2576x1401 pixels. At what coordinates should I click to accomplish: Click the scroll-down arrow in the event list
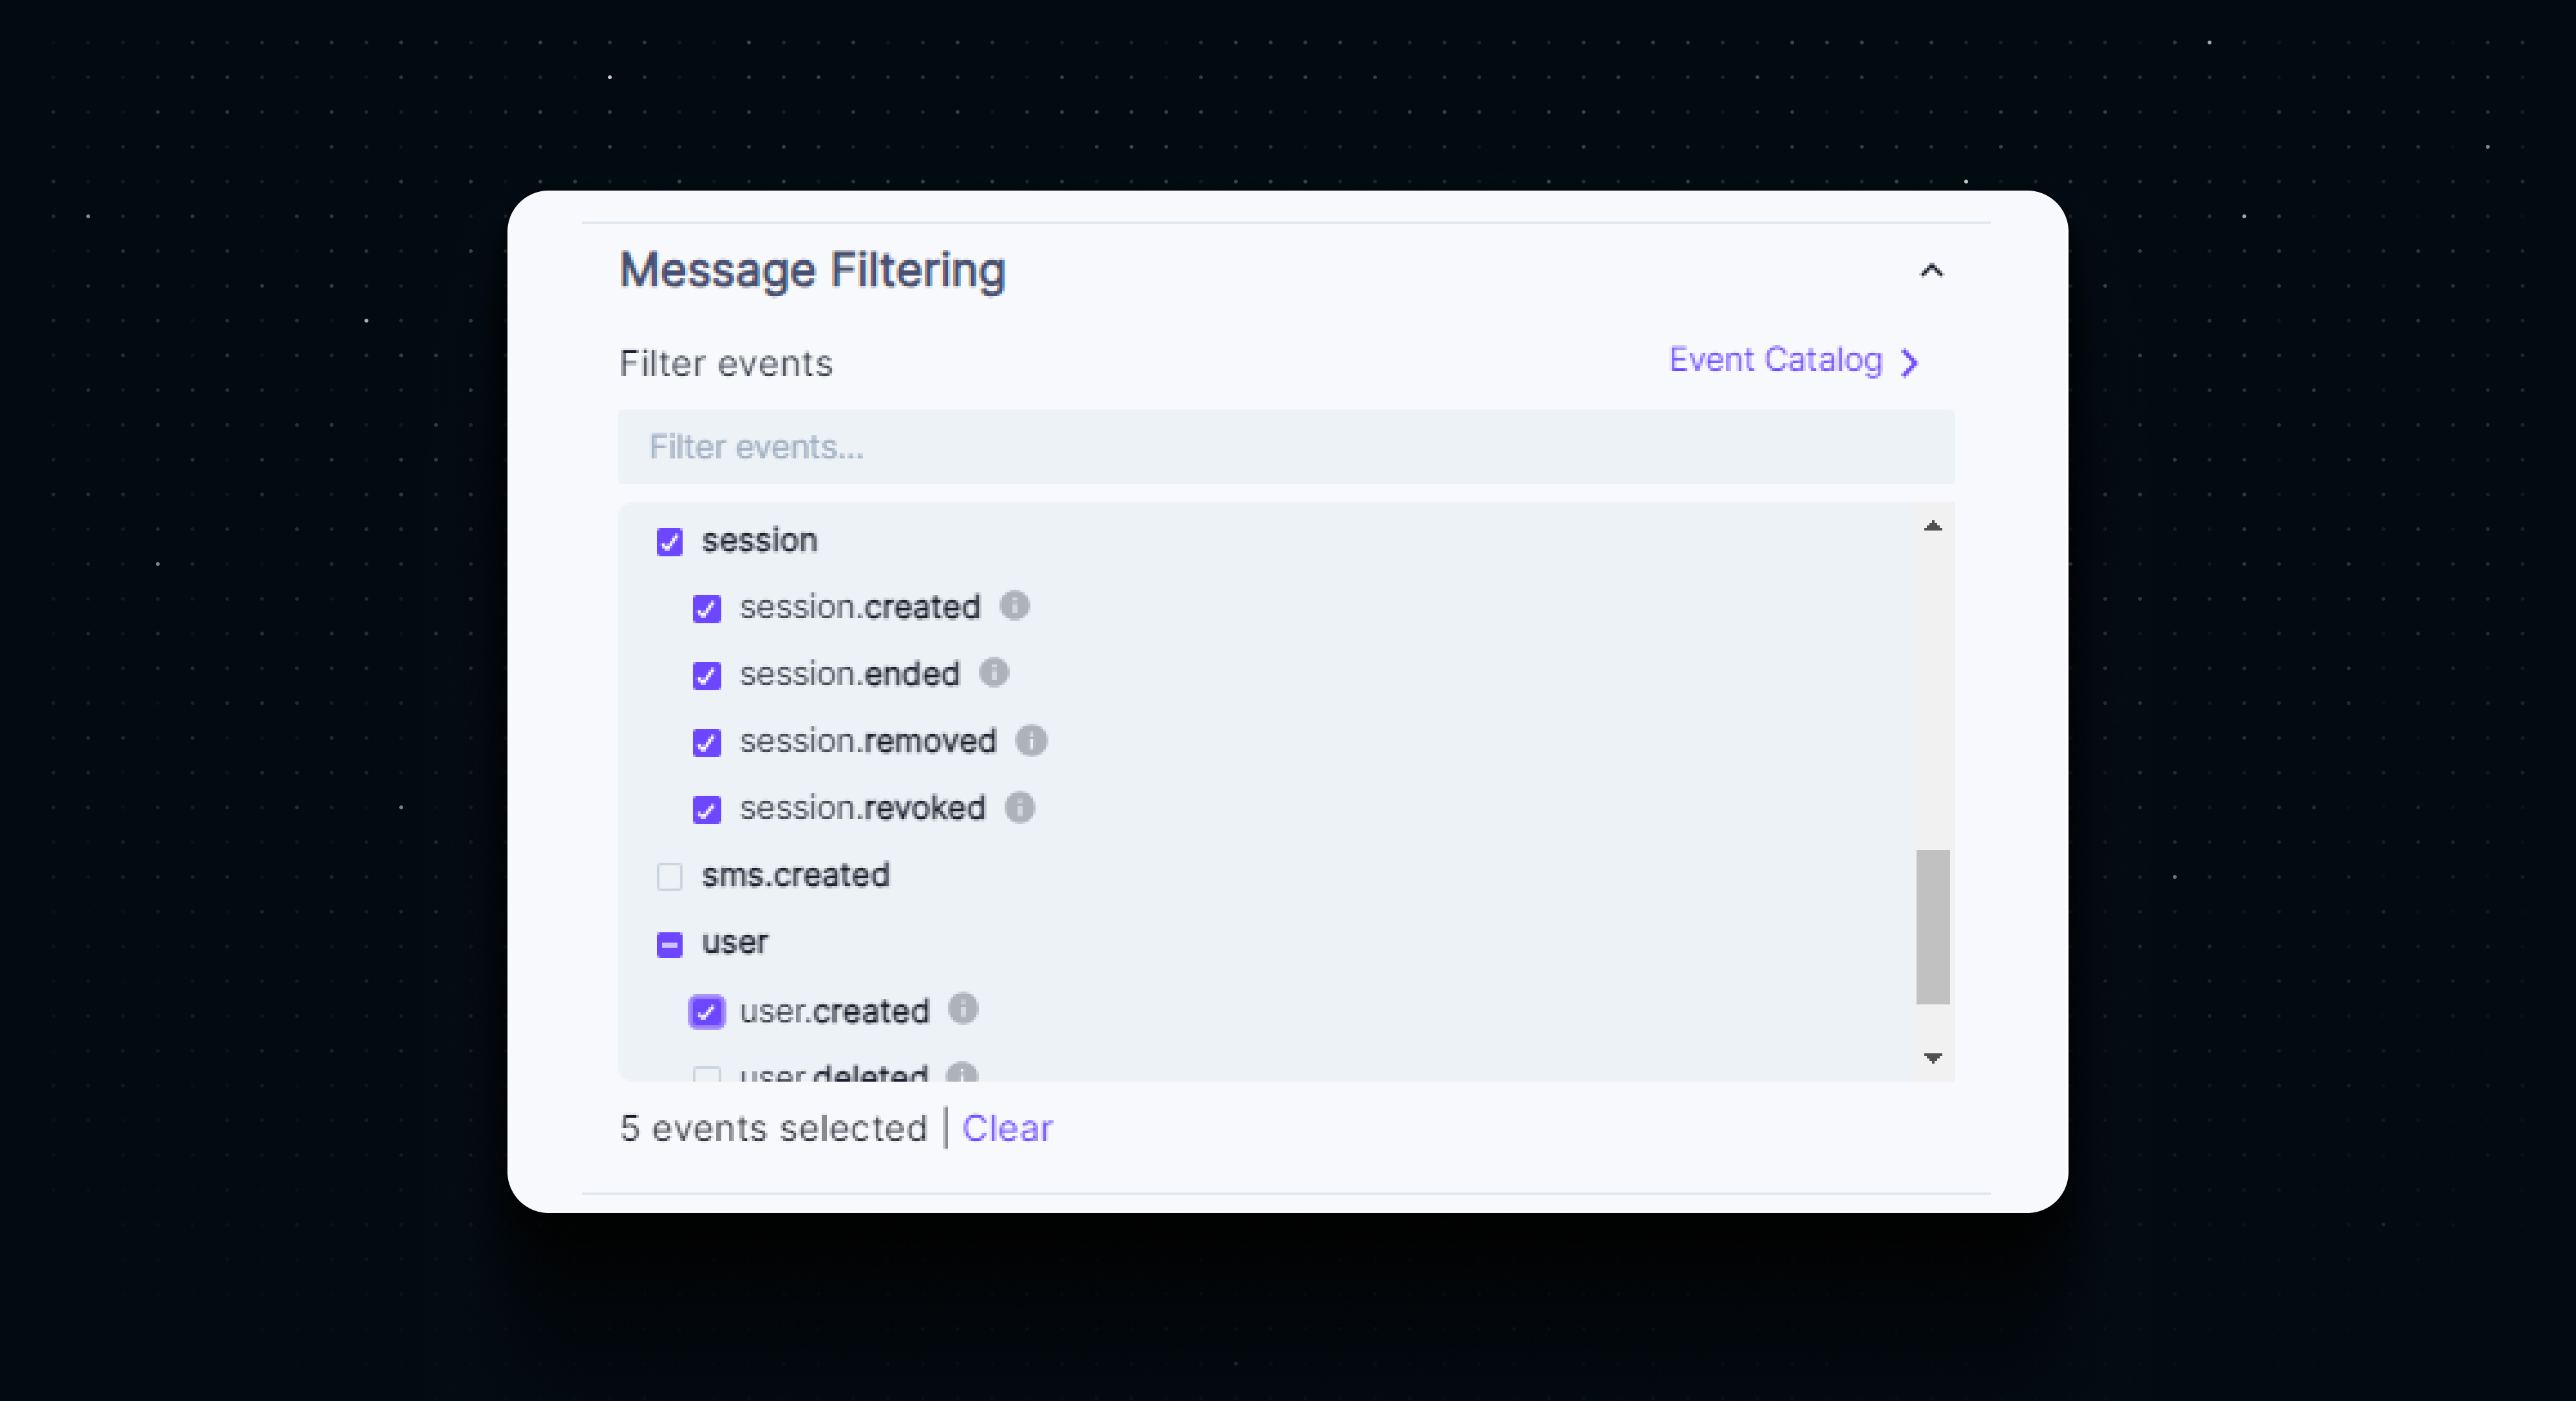[1932, 1058]
